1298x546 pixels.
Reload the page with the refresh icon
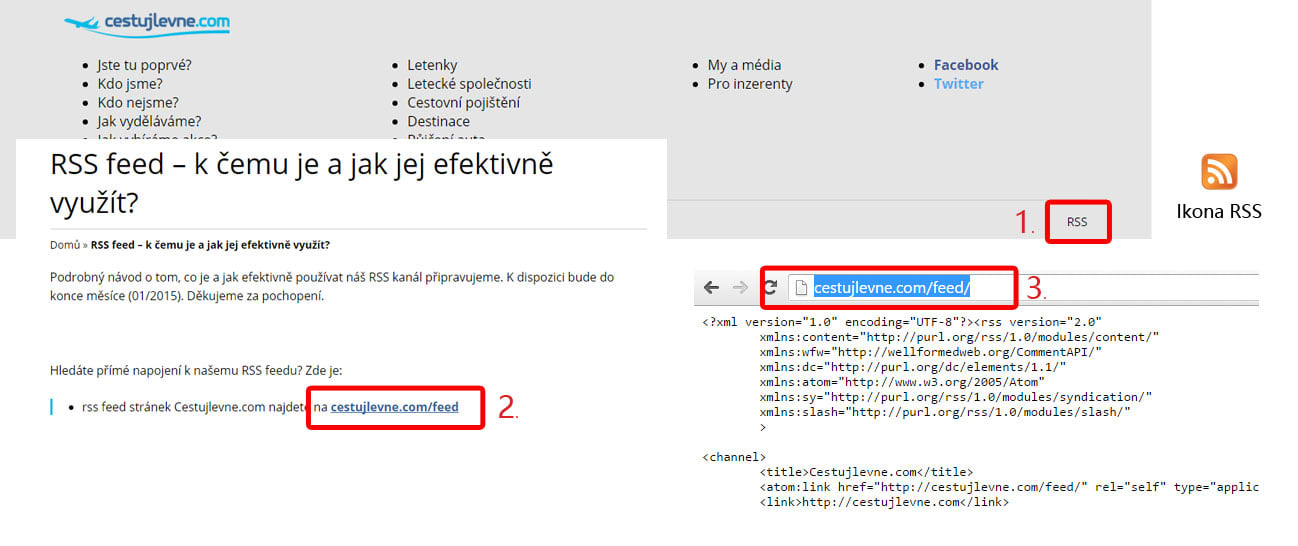pos(771,288)
